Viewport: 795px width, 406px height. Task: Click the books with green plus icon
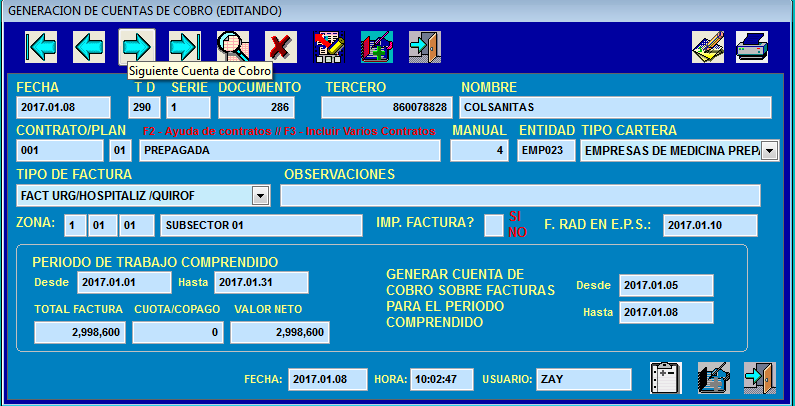(x=377, y=47)
